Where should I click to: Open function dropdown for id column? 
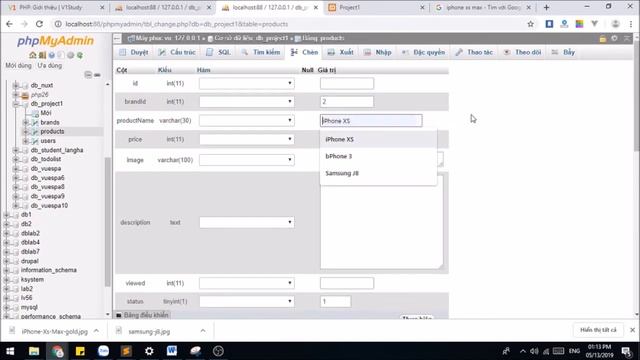click(x=247, y=83)
